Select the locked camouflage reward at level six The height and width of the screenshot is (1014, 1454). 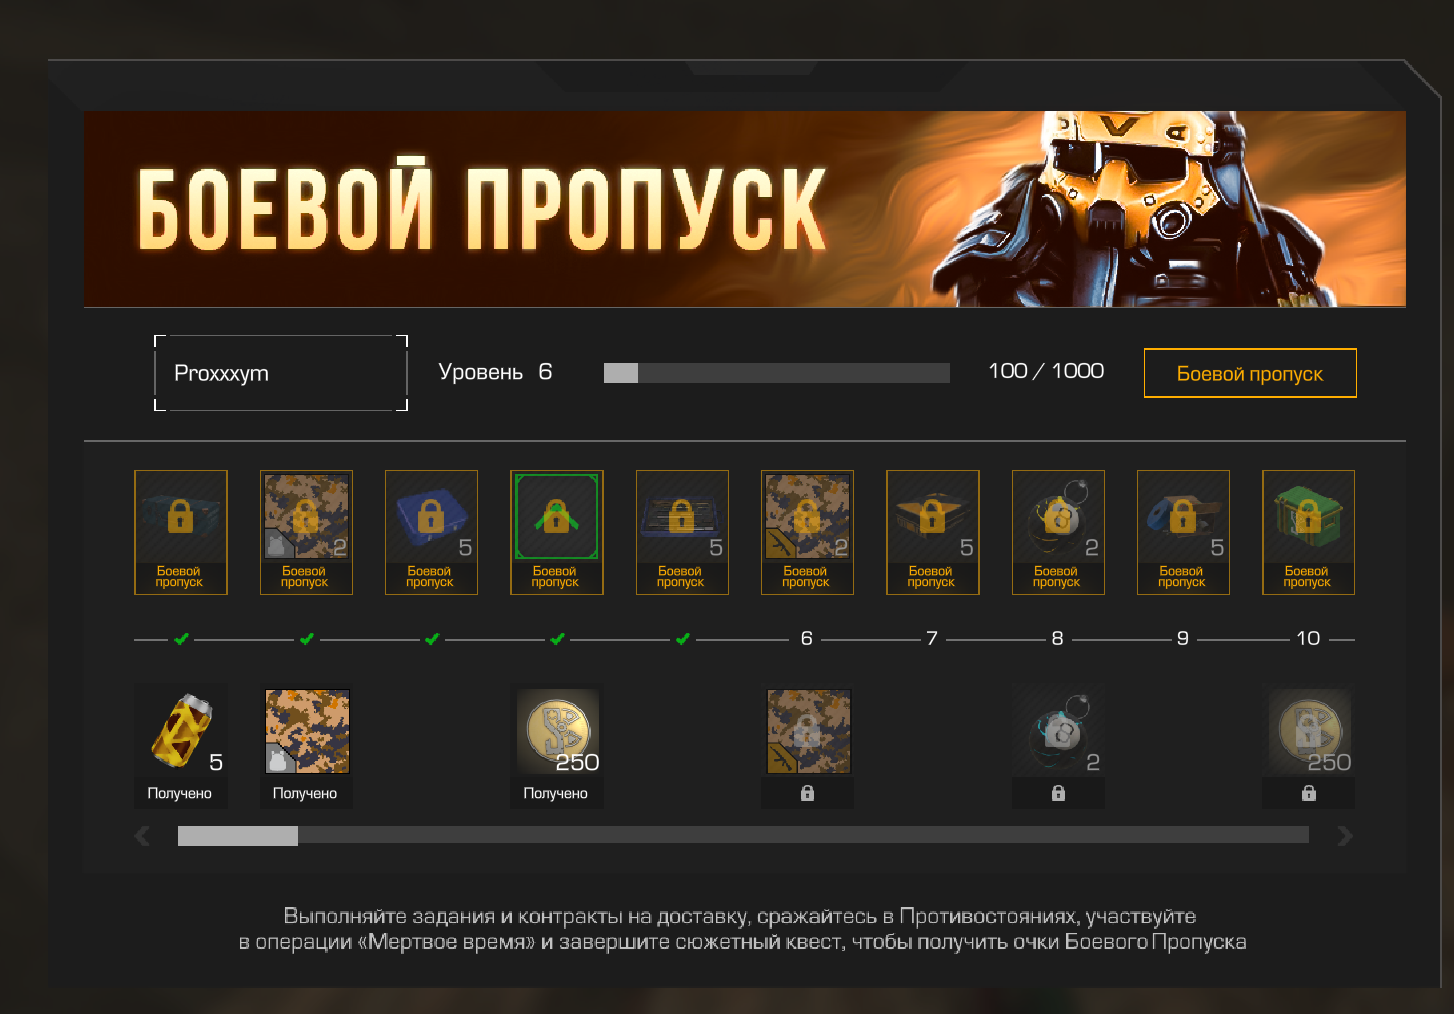(808, 745)
